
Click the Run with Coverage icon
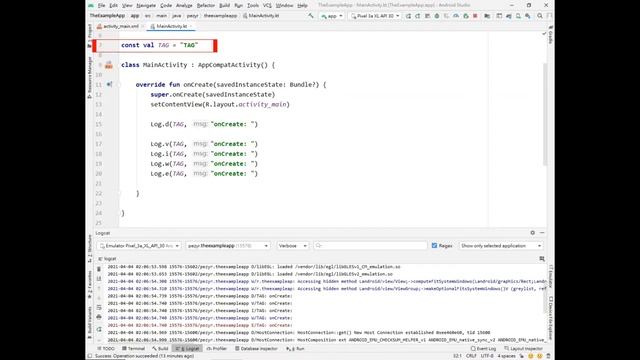(447, 16)
